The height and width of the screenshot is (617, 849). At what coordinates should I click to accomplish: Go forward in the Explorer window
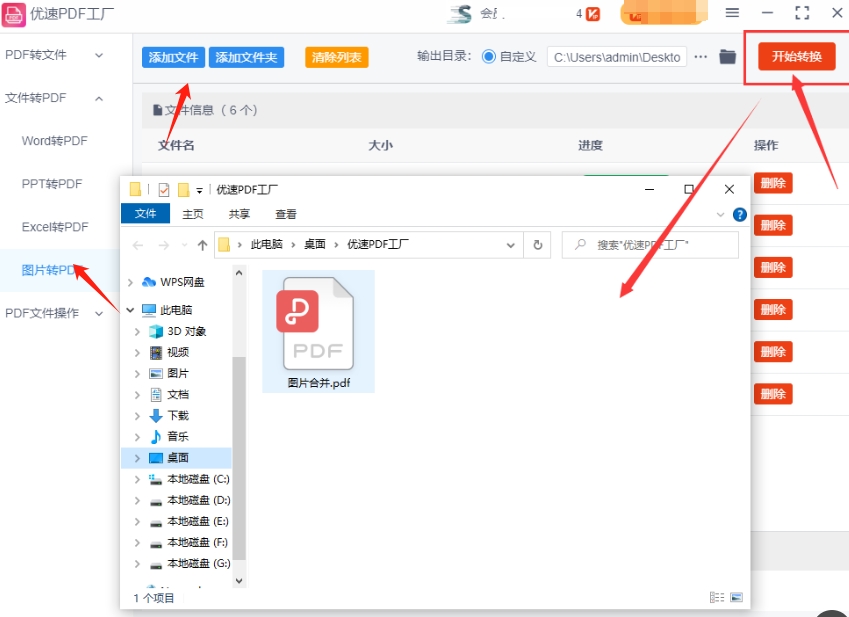[163, 245]
